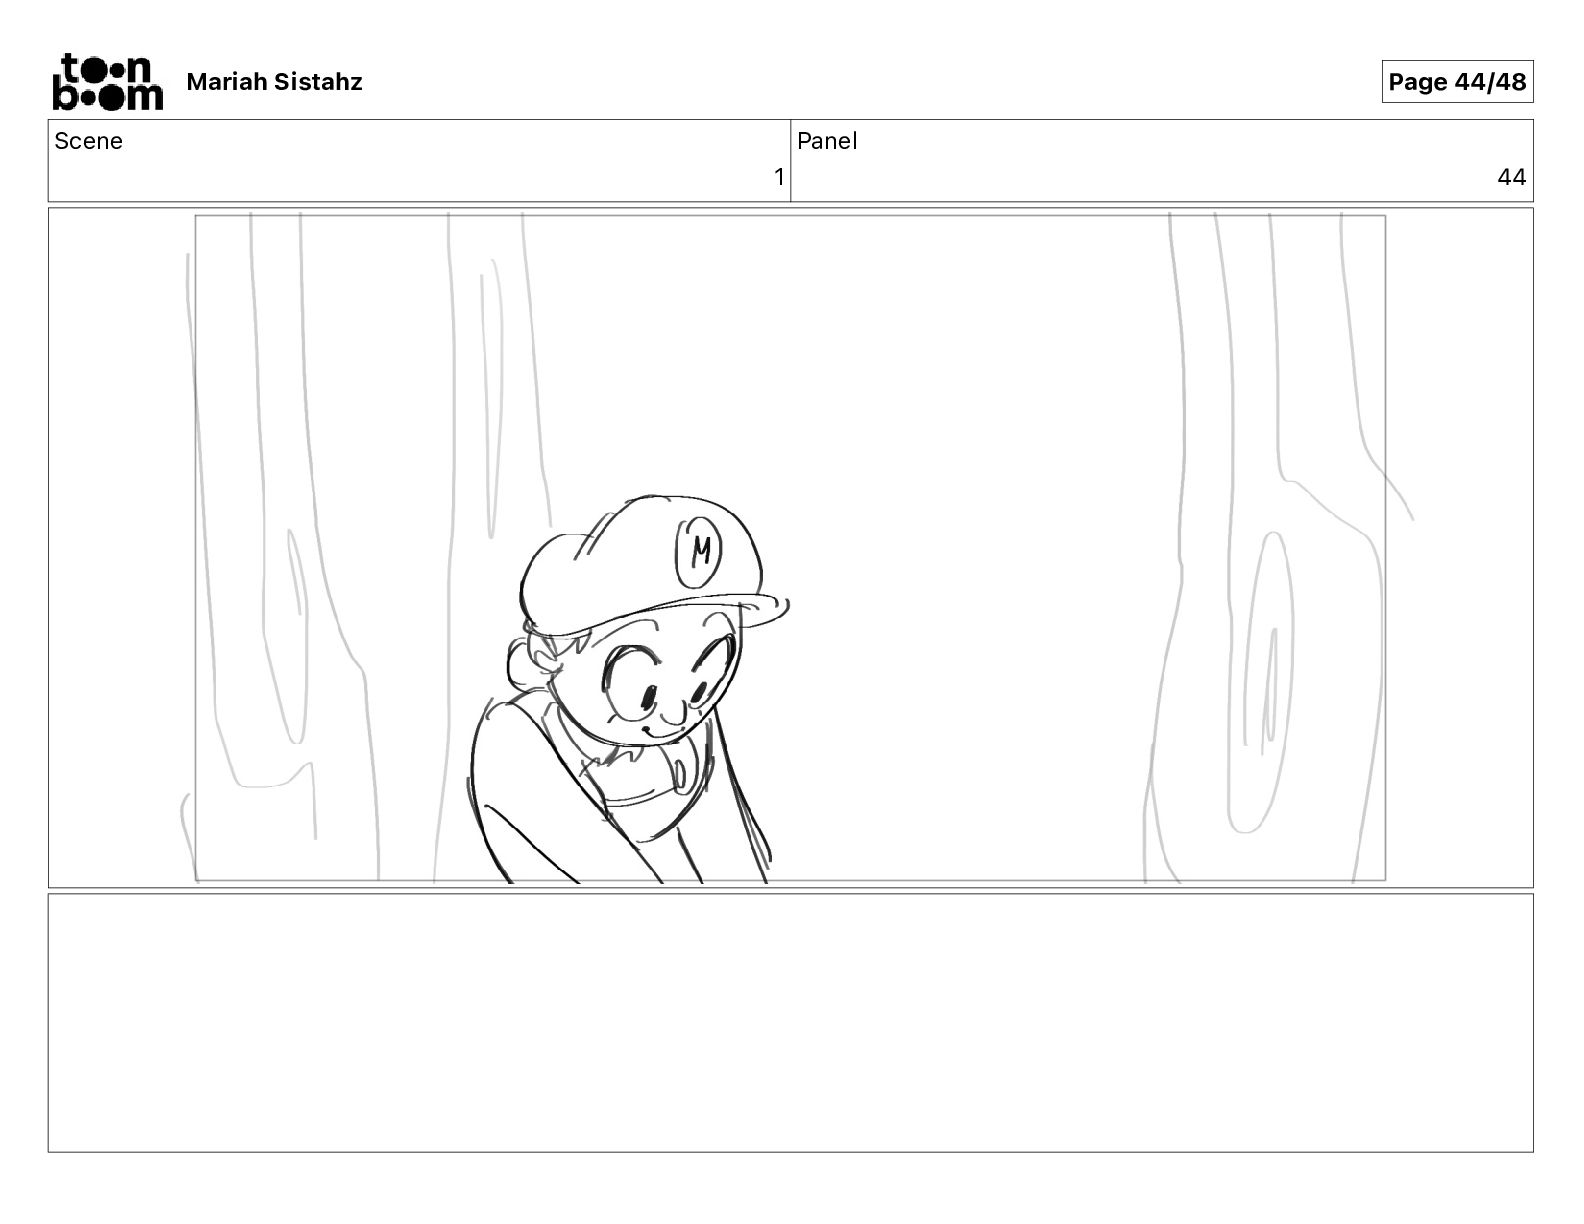This screenshot has height=1224, width=1584.
Task: Click the Toon Boom logo
Action: 107,81
